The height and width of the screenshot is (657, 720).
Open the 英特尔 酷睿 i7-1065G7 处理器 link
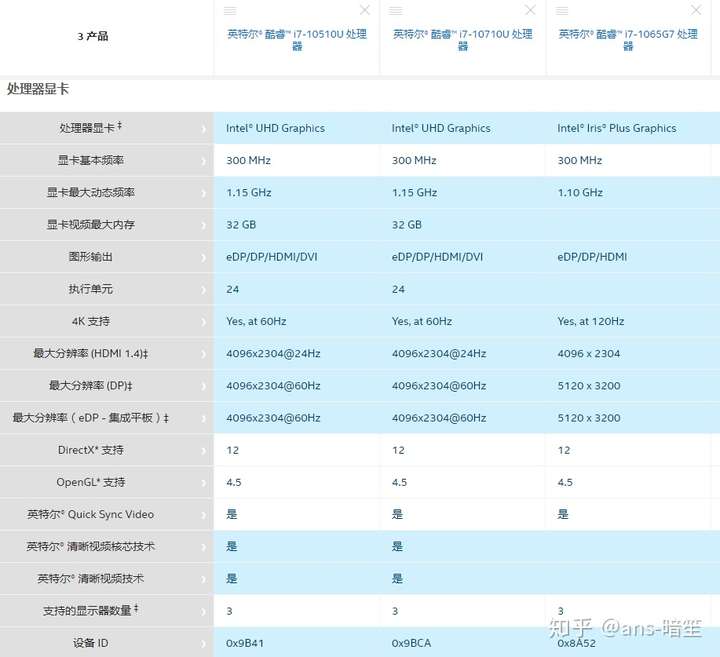point(628,39)
